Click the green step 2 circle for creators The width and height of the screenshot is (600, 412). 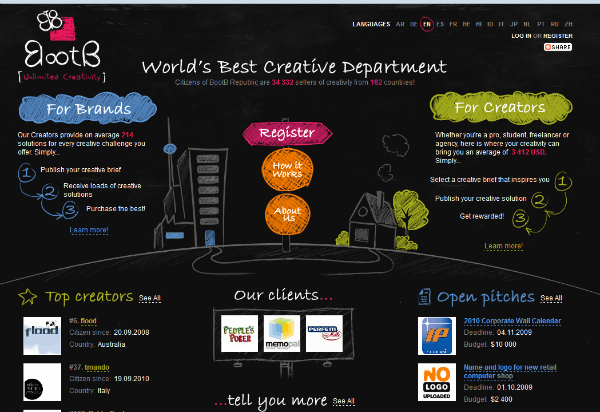540,200
